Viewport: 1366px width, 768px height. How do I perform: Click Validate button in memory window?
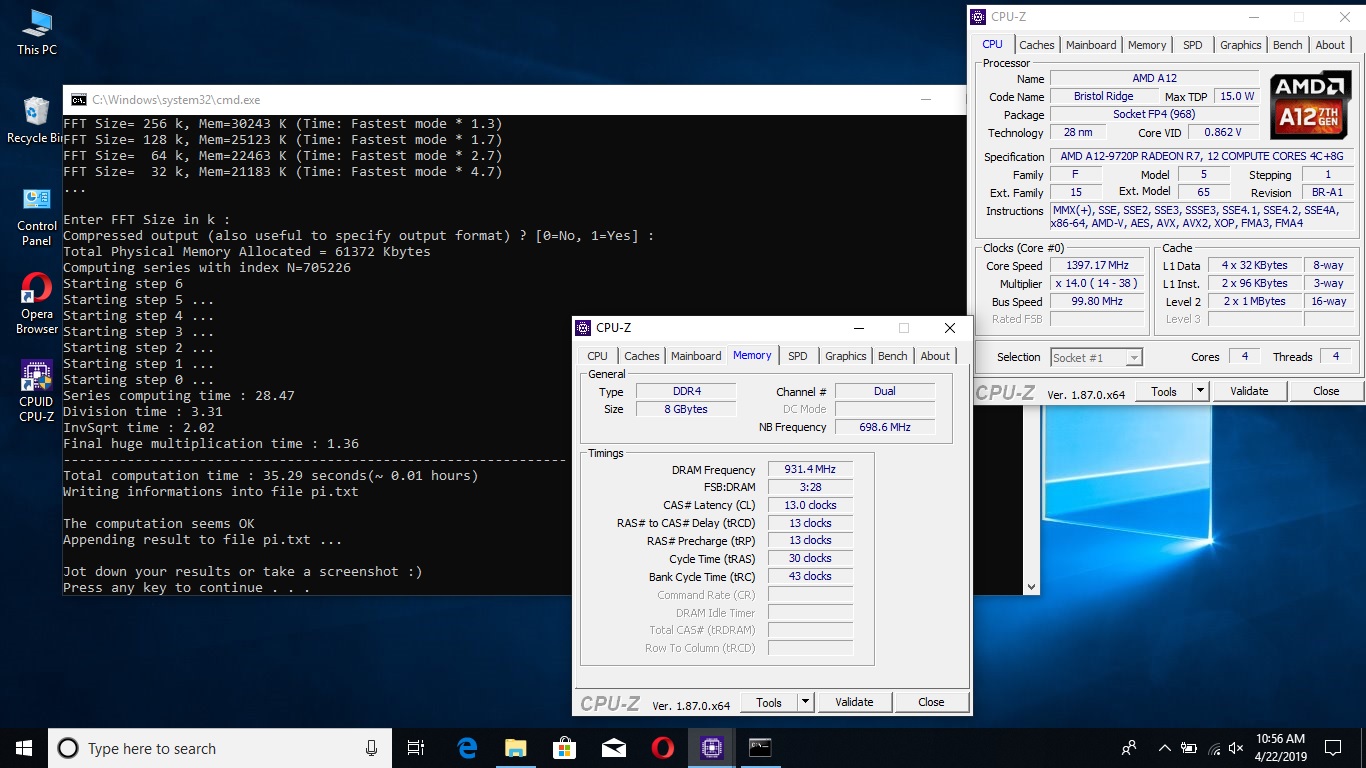tap(854, 702)
